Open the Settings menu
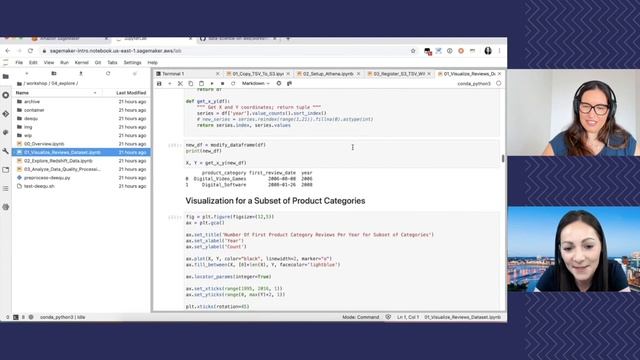640x360 pixels. click(x=132, y=63)
